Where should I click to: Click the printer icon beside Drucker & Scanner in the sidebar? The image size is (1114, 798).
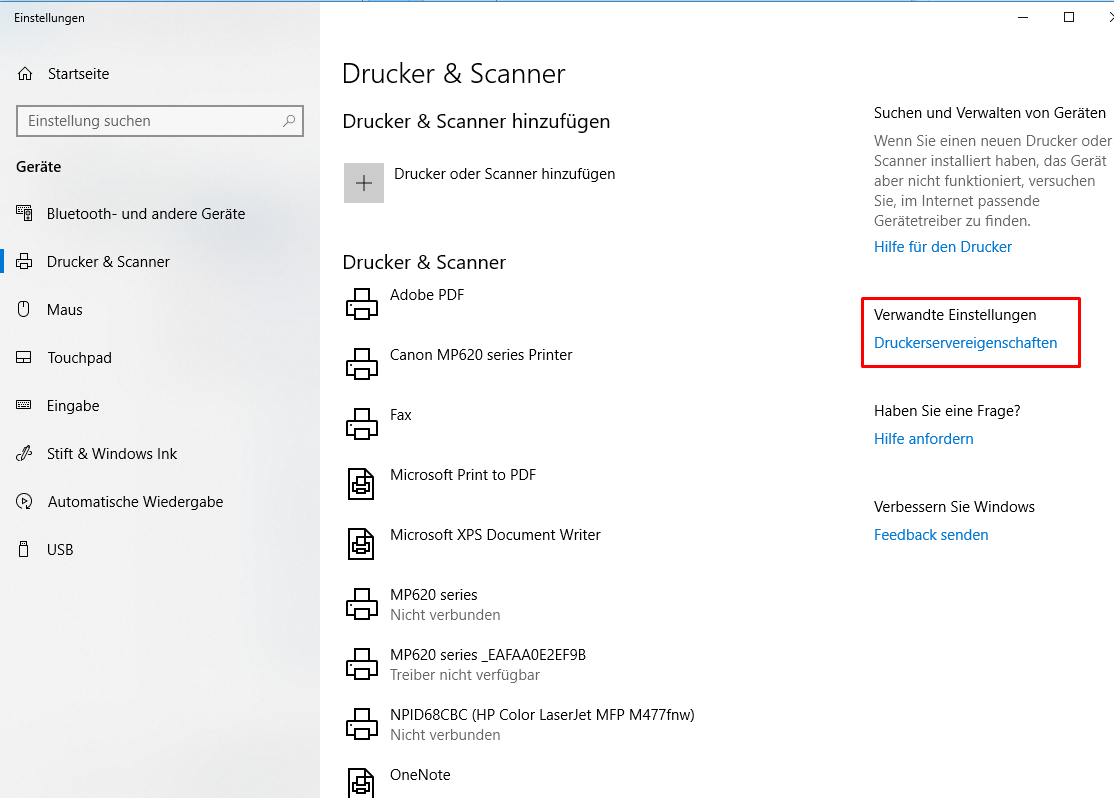[x=24, y=261]
